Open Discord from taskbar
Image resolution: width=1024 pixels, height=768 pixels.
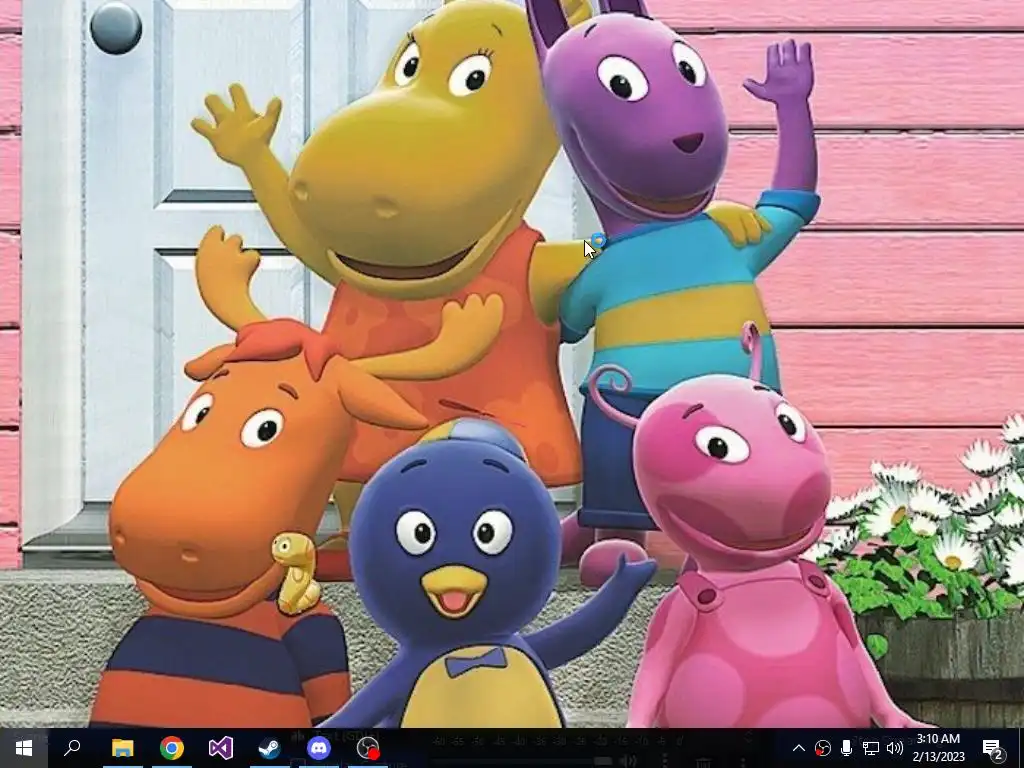(x=319, y=748)
